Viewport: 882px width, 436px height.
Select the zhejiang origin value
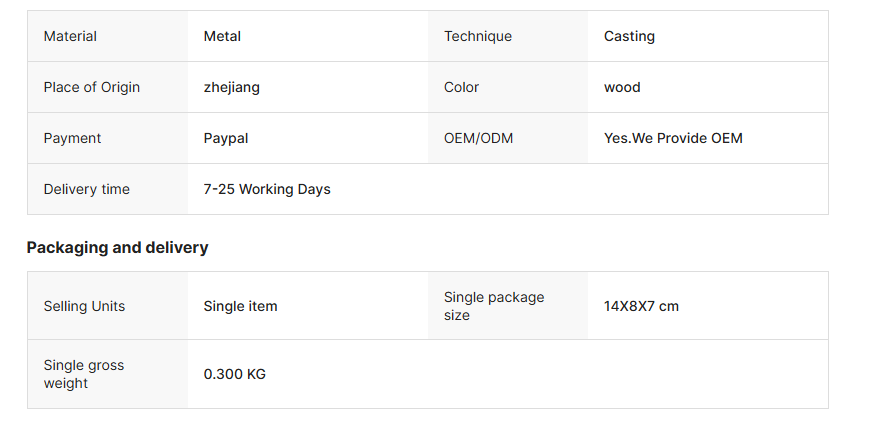pyautogui.click(x=232, y=88)
